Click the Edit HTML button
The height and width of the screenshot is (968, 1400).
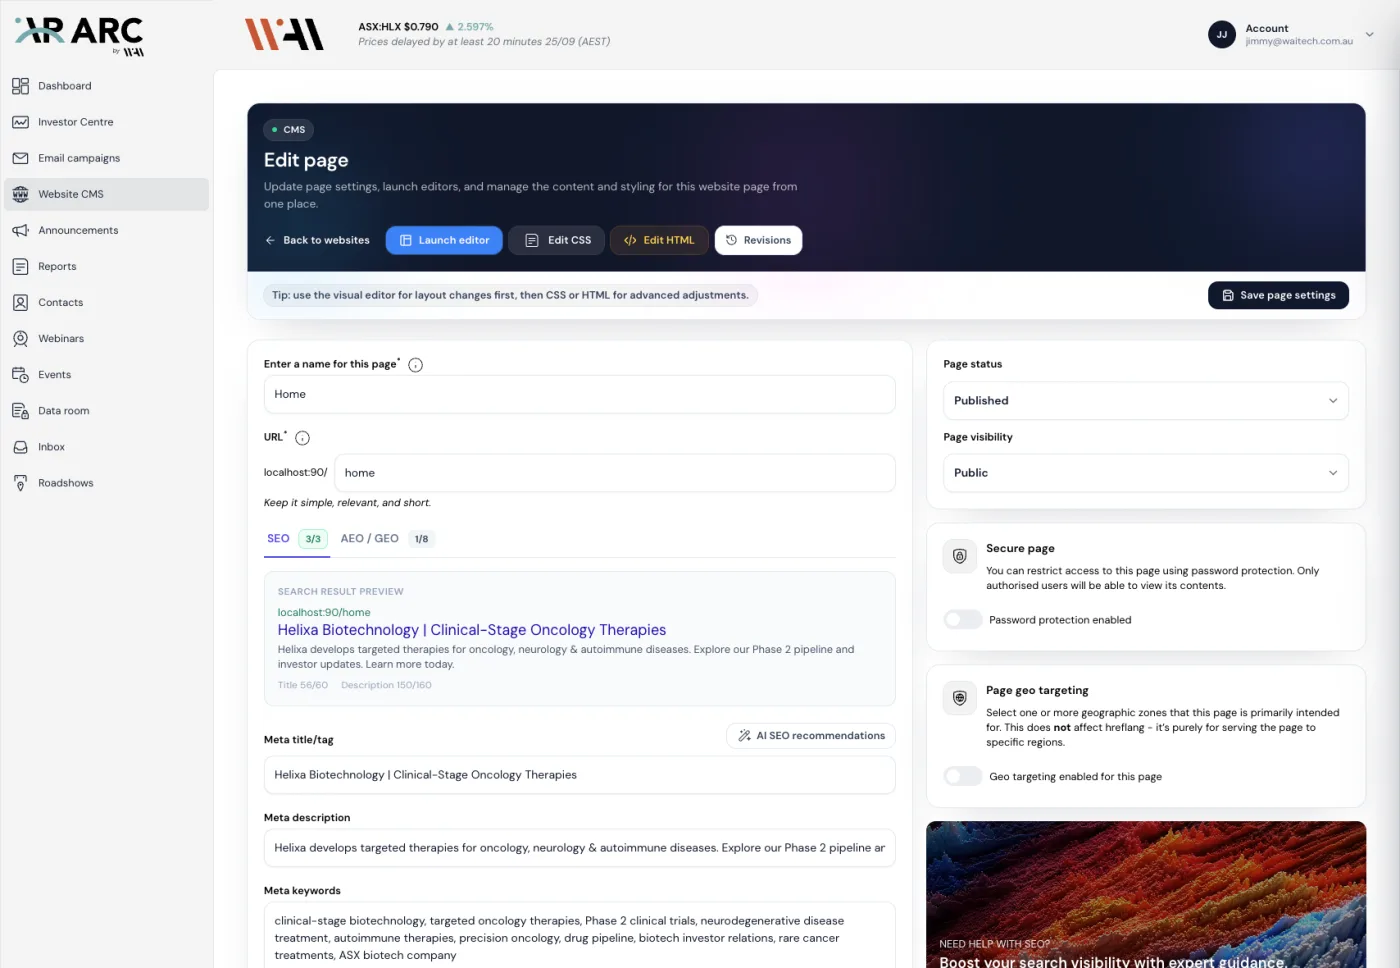click(x=659, y=240)
